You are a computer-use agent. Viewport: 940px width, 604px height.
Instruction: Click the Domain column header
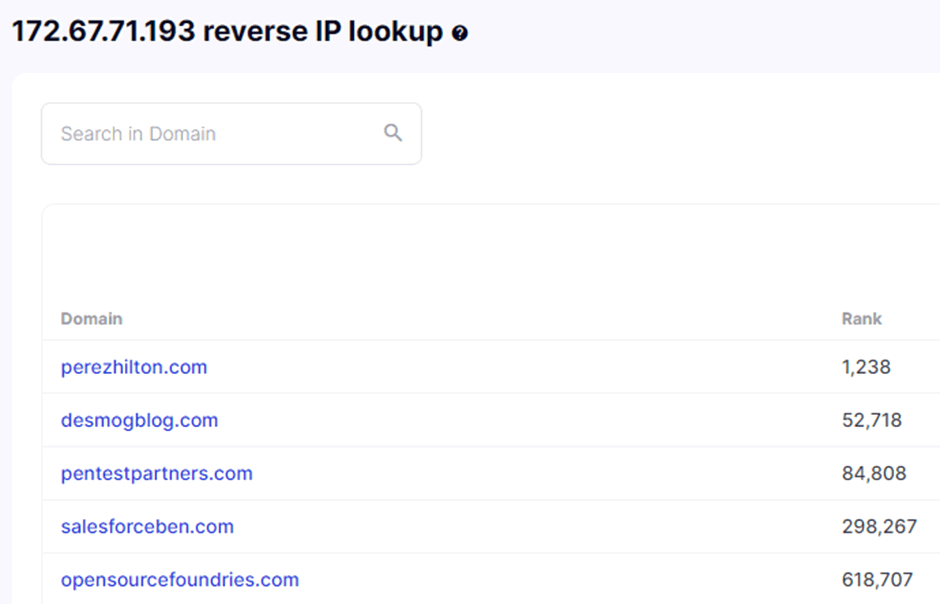point(92,319)
